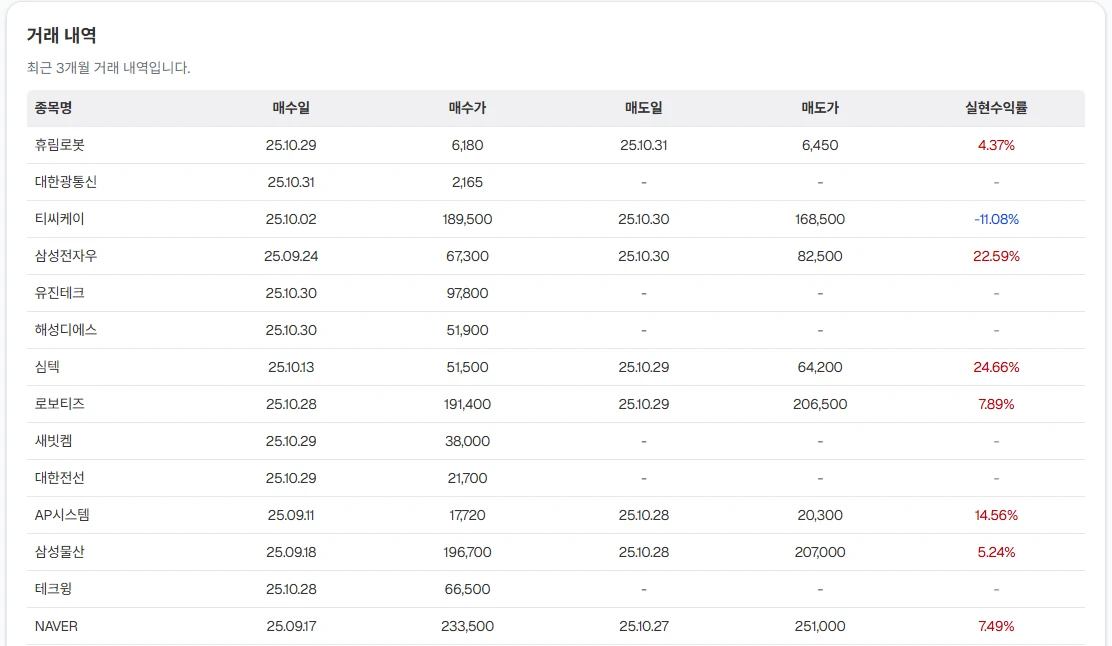Click the 거래 내역 section title
The width and height of the screenshot is (1112, 646).
[x=62, y=36]
